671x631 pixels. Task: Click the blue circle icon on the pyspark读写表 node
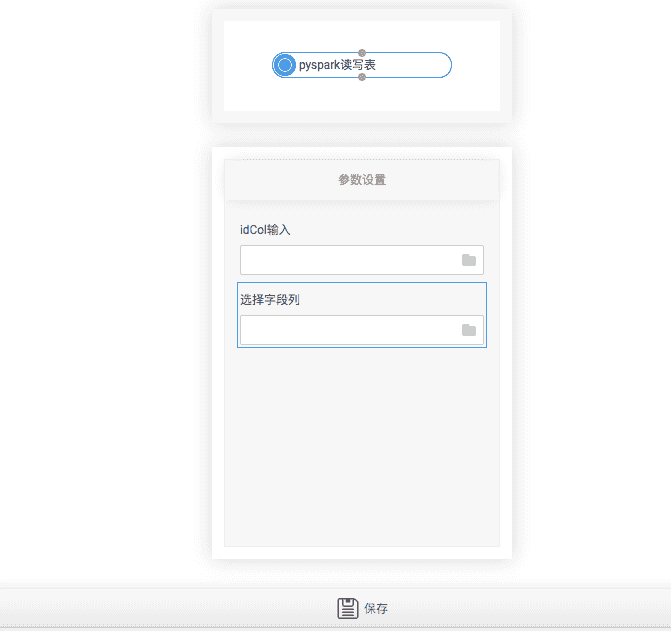284,65
